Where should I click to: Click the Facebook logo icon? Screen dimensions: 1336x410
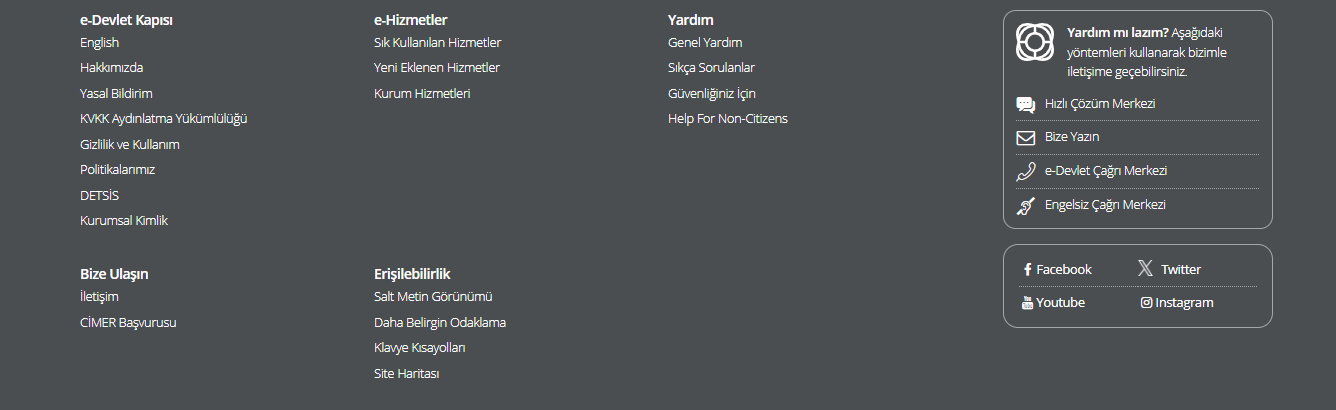(x=1027, y=270)
